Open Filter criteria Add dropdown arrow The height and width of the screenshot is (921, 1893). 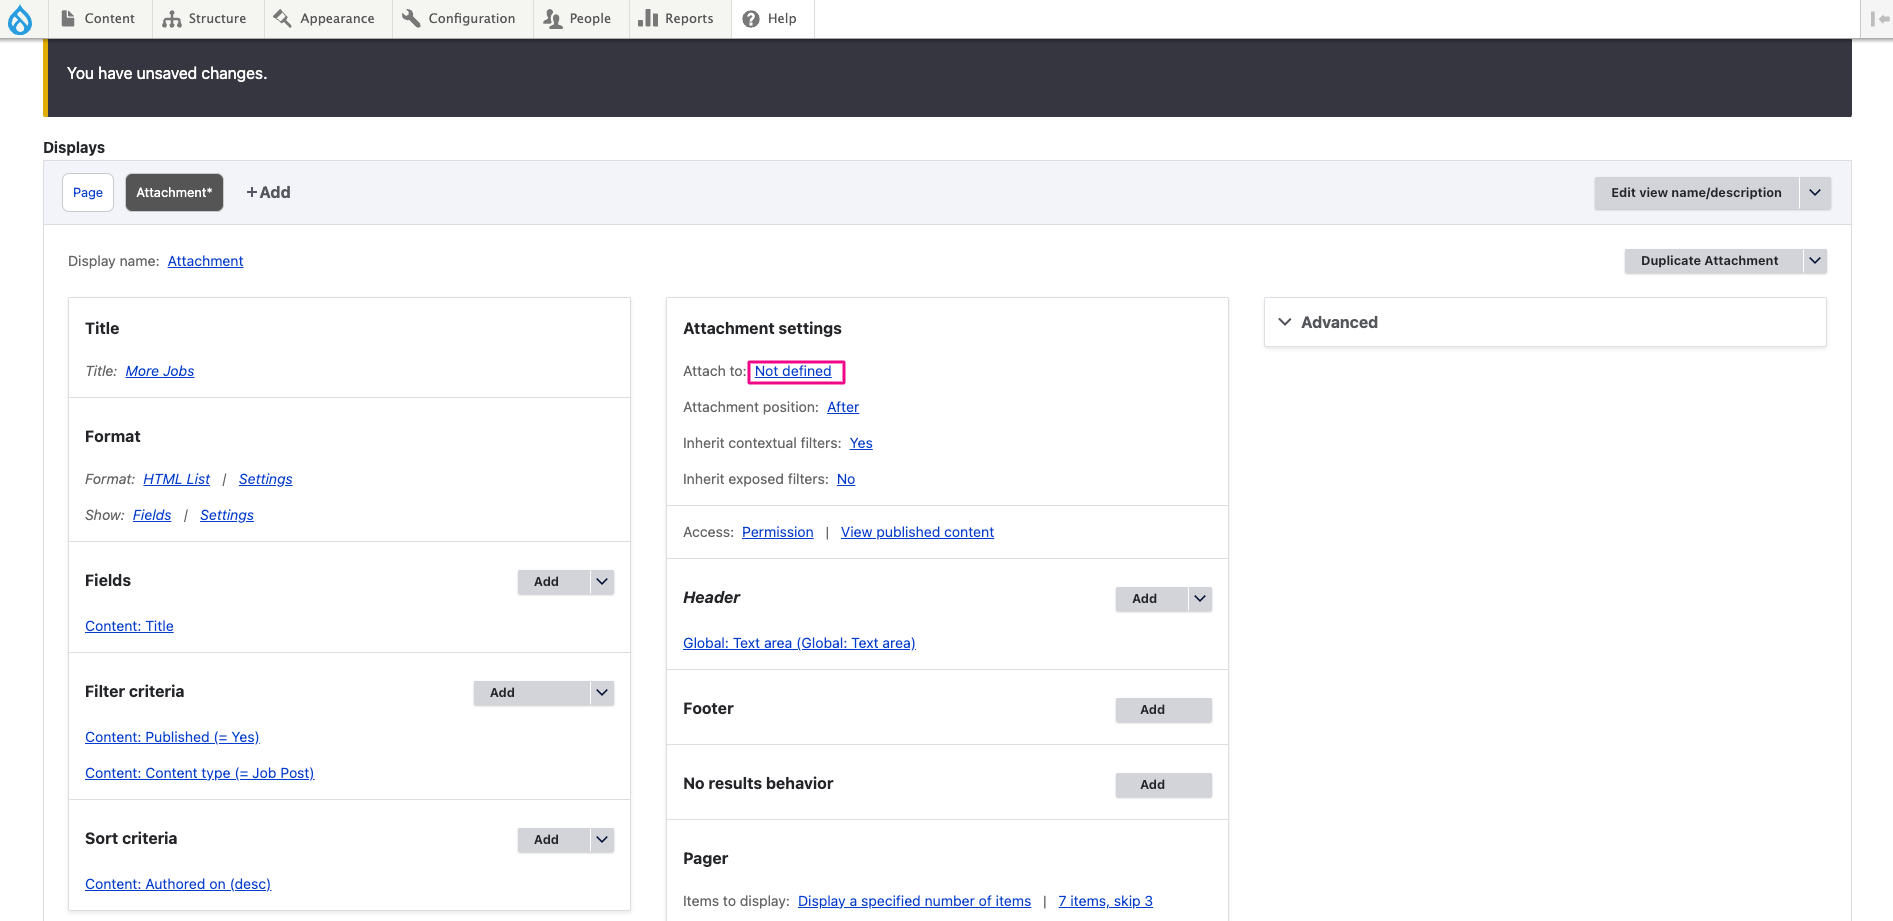click(602, 693)
